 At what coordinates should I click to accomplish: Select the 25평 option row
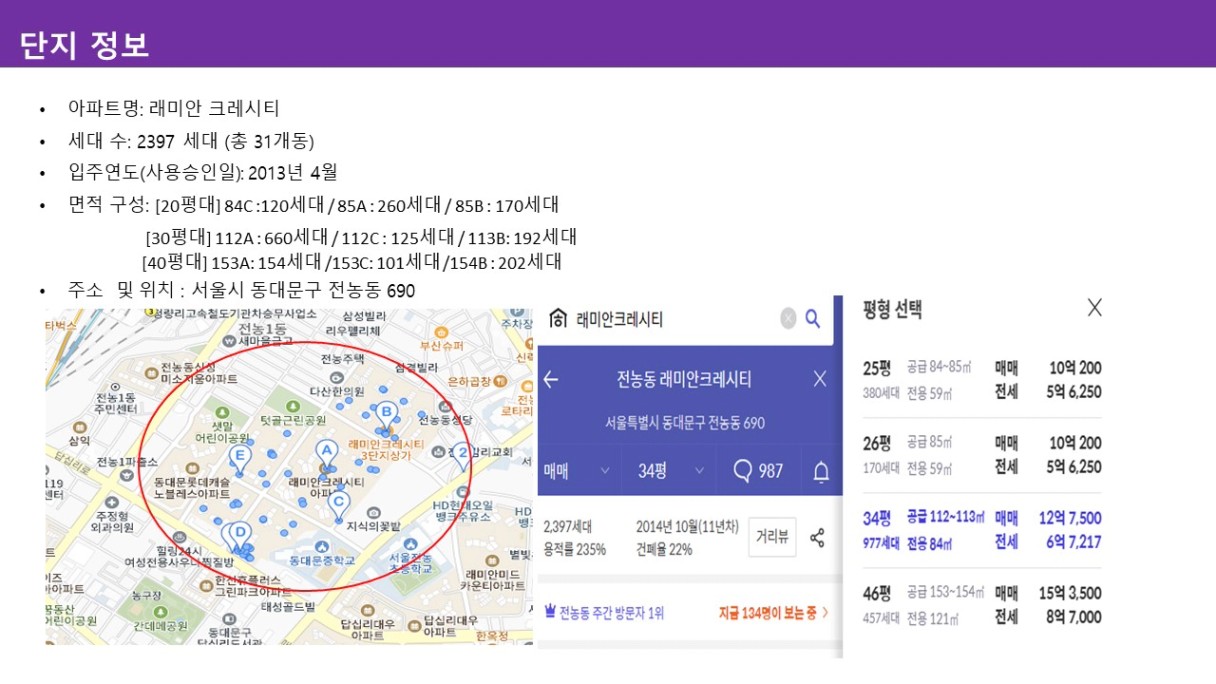pos(982,380)
